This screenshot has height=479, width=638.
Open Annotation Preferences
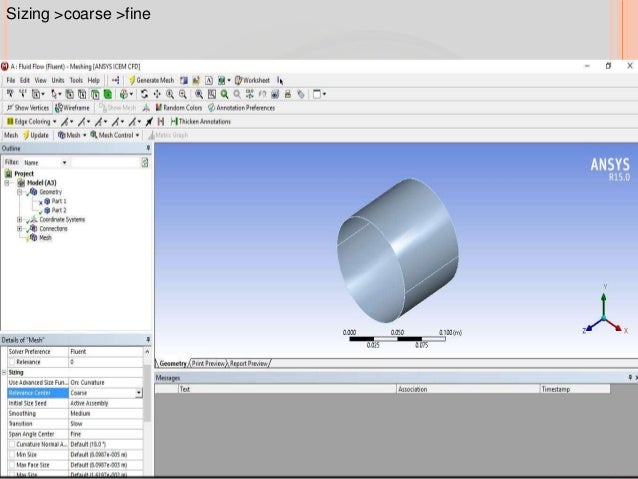241,108
